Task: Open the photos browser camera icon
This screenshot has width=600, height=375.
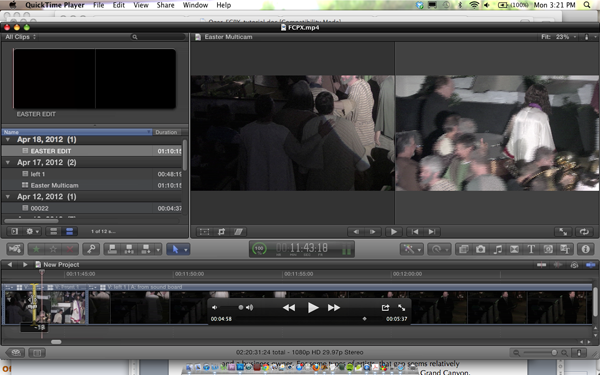Action: click(x=481, y=249)
